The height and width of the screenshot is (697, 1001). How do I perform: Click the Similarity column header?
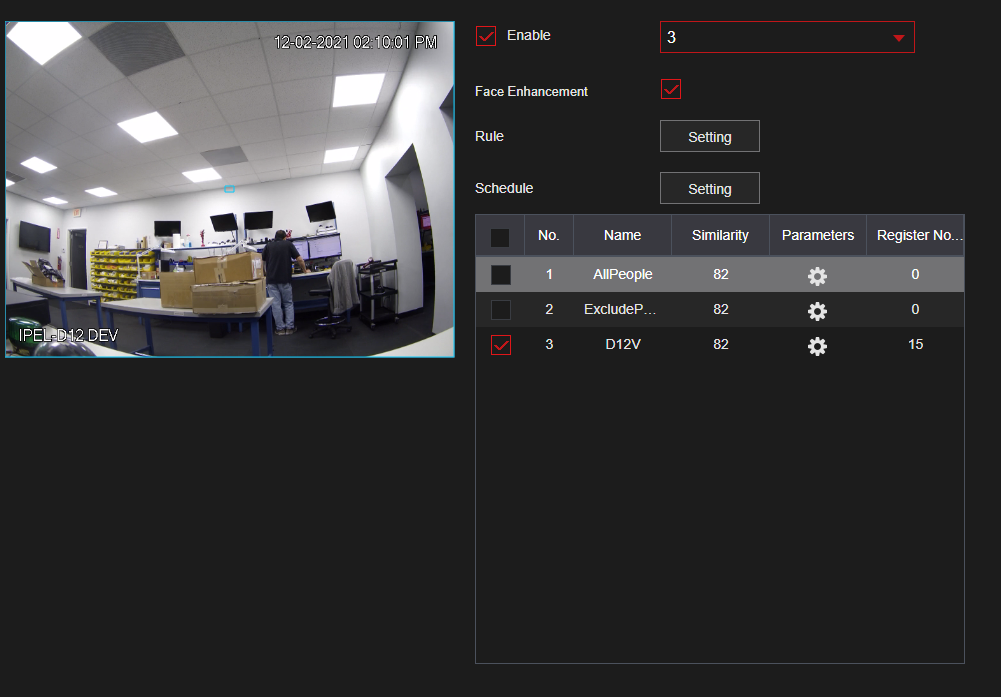719,235
